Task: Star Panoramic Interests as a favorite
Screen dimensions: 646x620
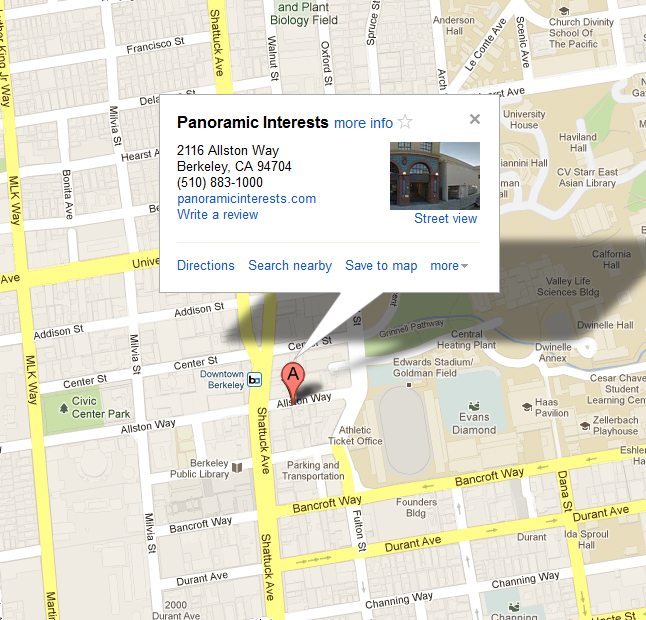Action: [405, 122]
